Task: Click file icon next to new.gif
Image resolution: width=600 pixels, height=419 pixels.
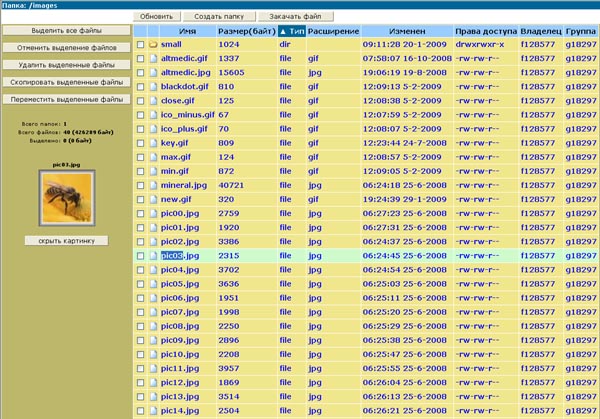Action: point(153,199)
